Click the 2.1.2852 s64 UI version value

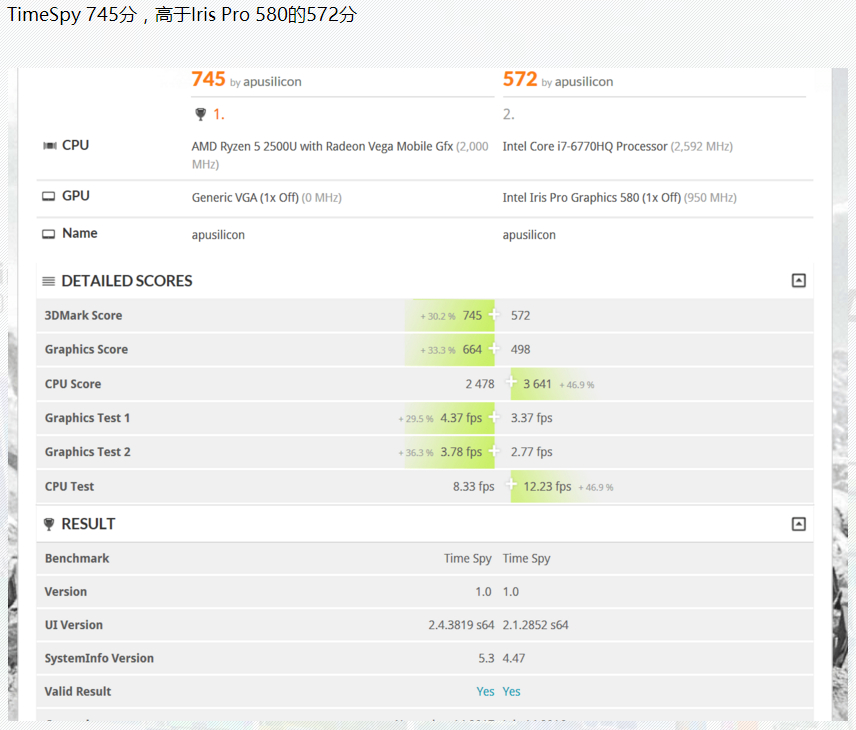(536, 625)
